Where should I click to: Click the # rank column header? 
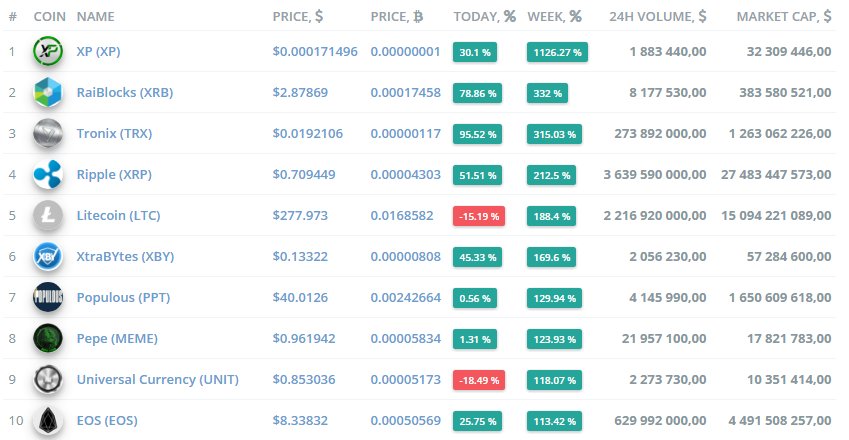tap(12, 17)
